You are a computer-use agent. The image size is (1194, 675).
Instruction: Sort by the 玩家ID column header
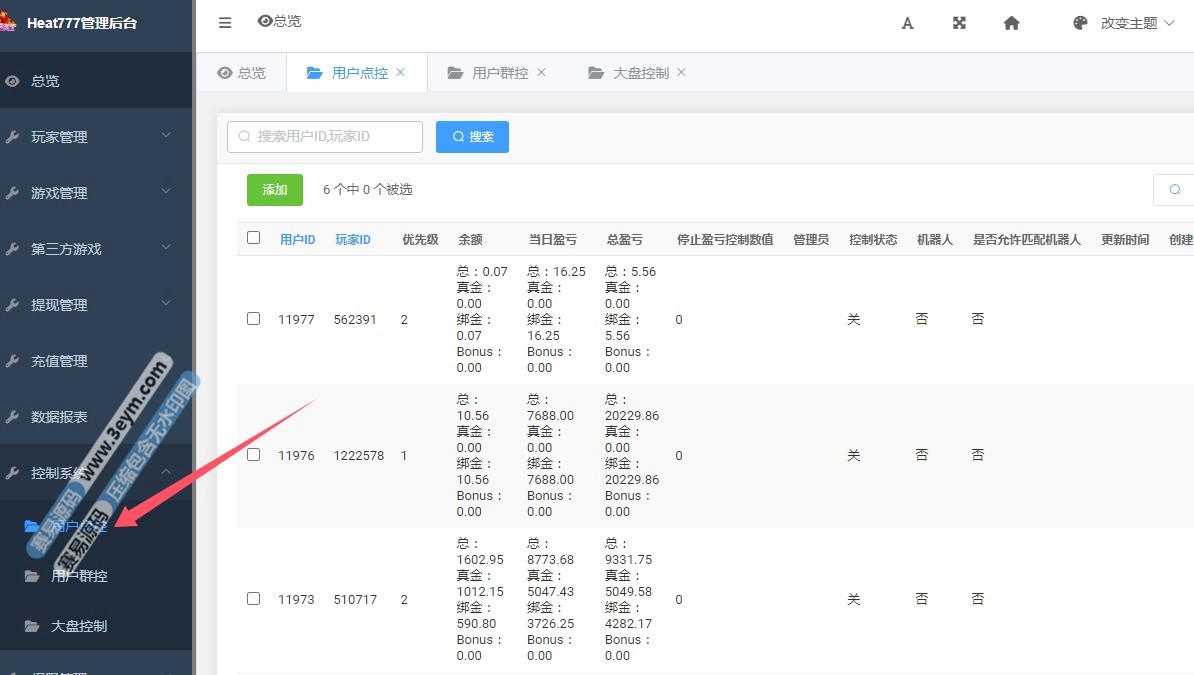pos(352,240)
